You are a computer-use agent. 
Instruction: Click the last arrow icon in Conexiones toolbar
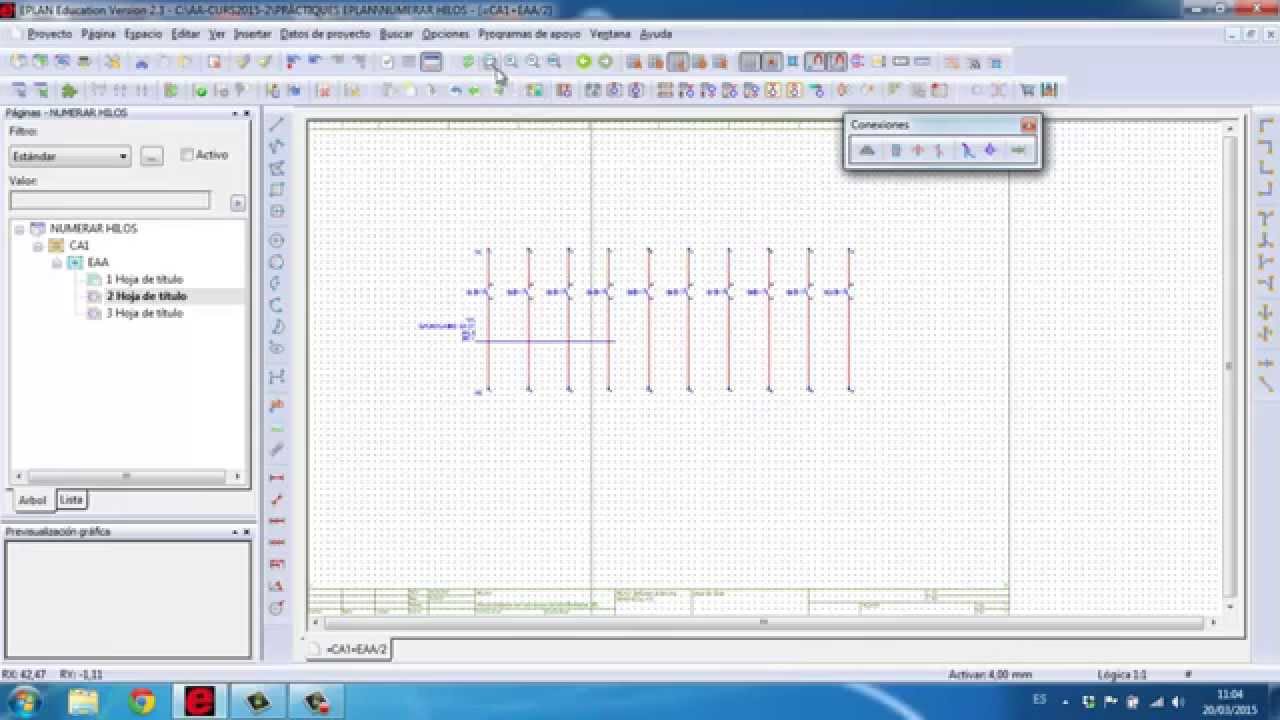1018,151
